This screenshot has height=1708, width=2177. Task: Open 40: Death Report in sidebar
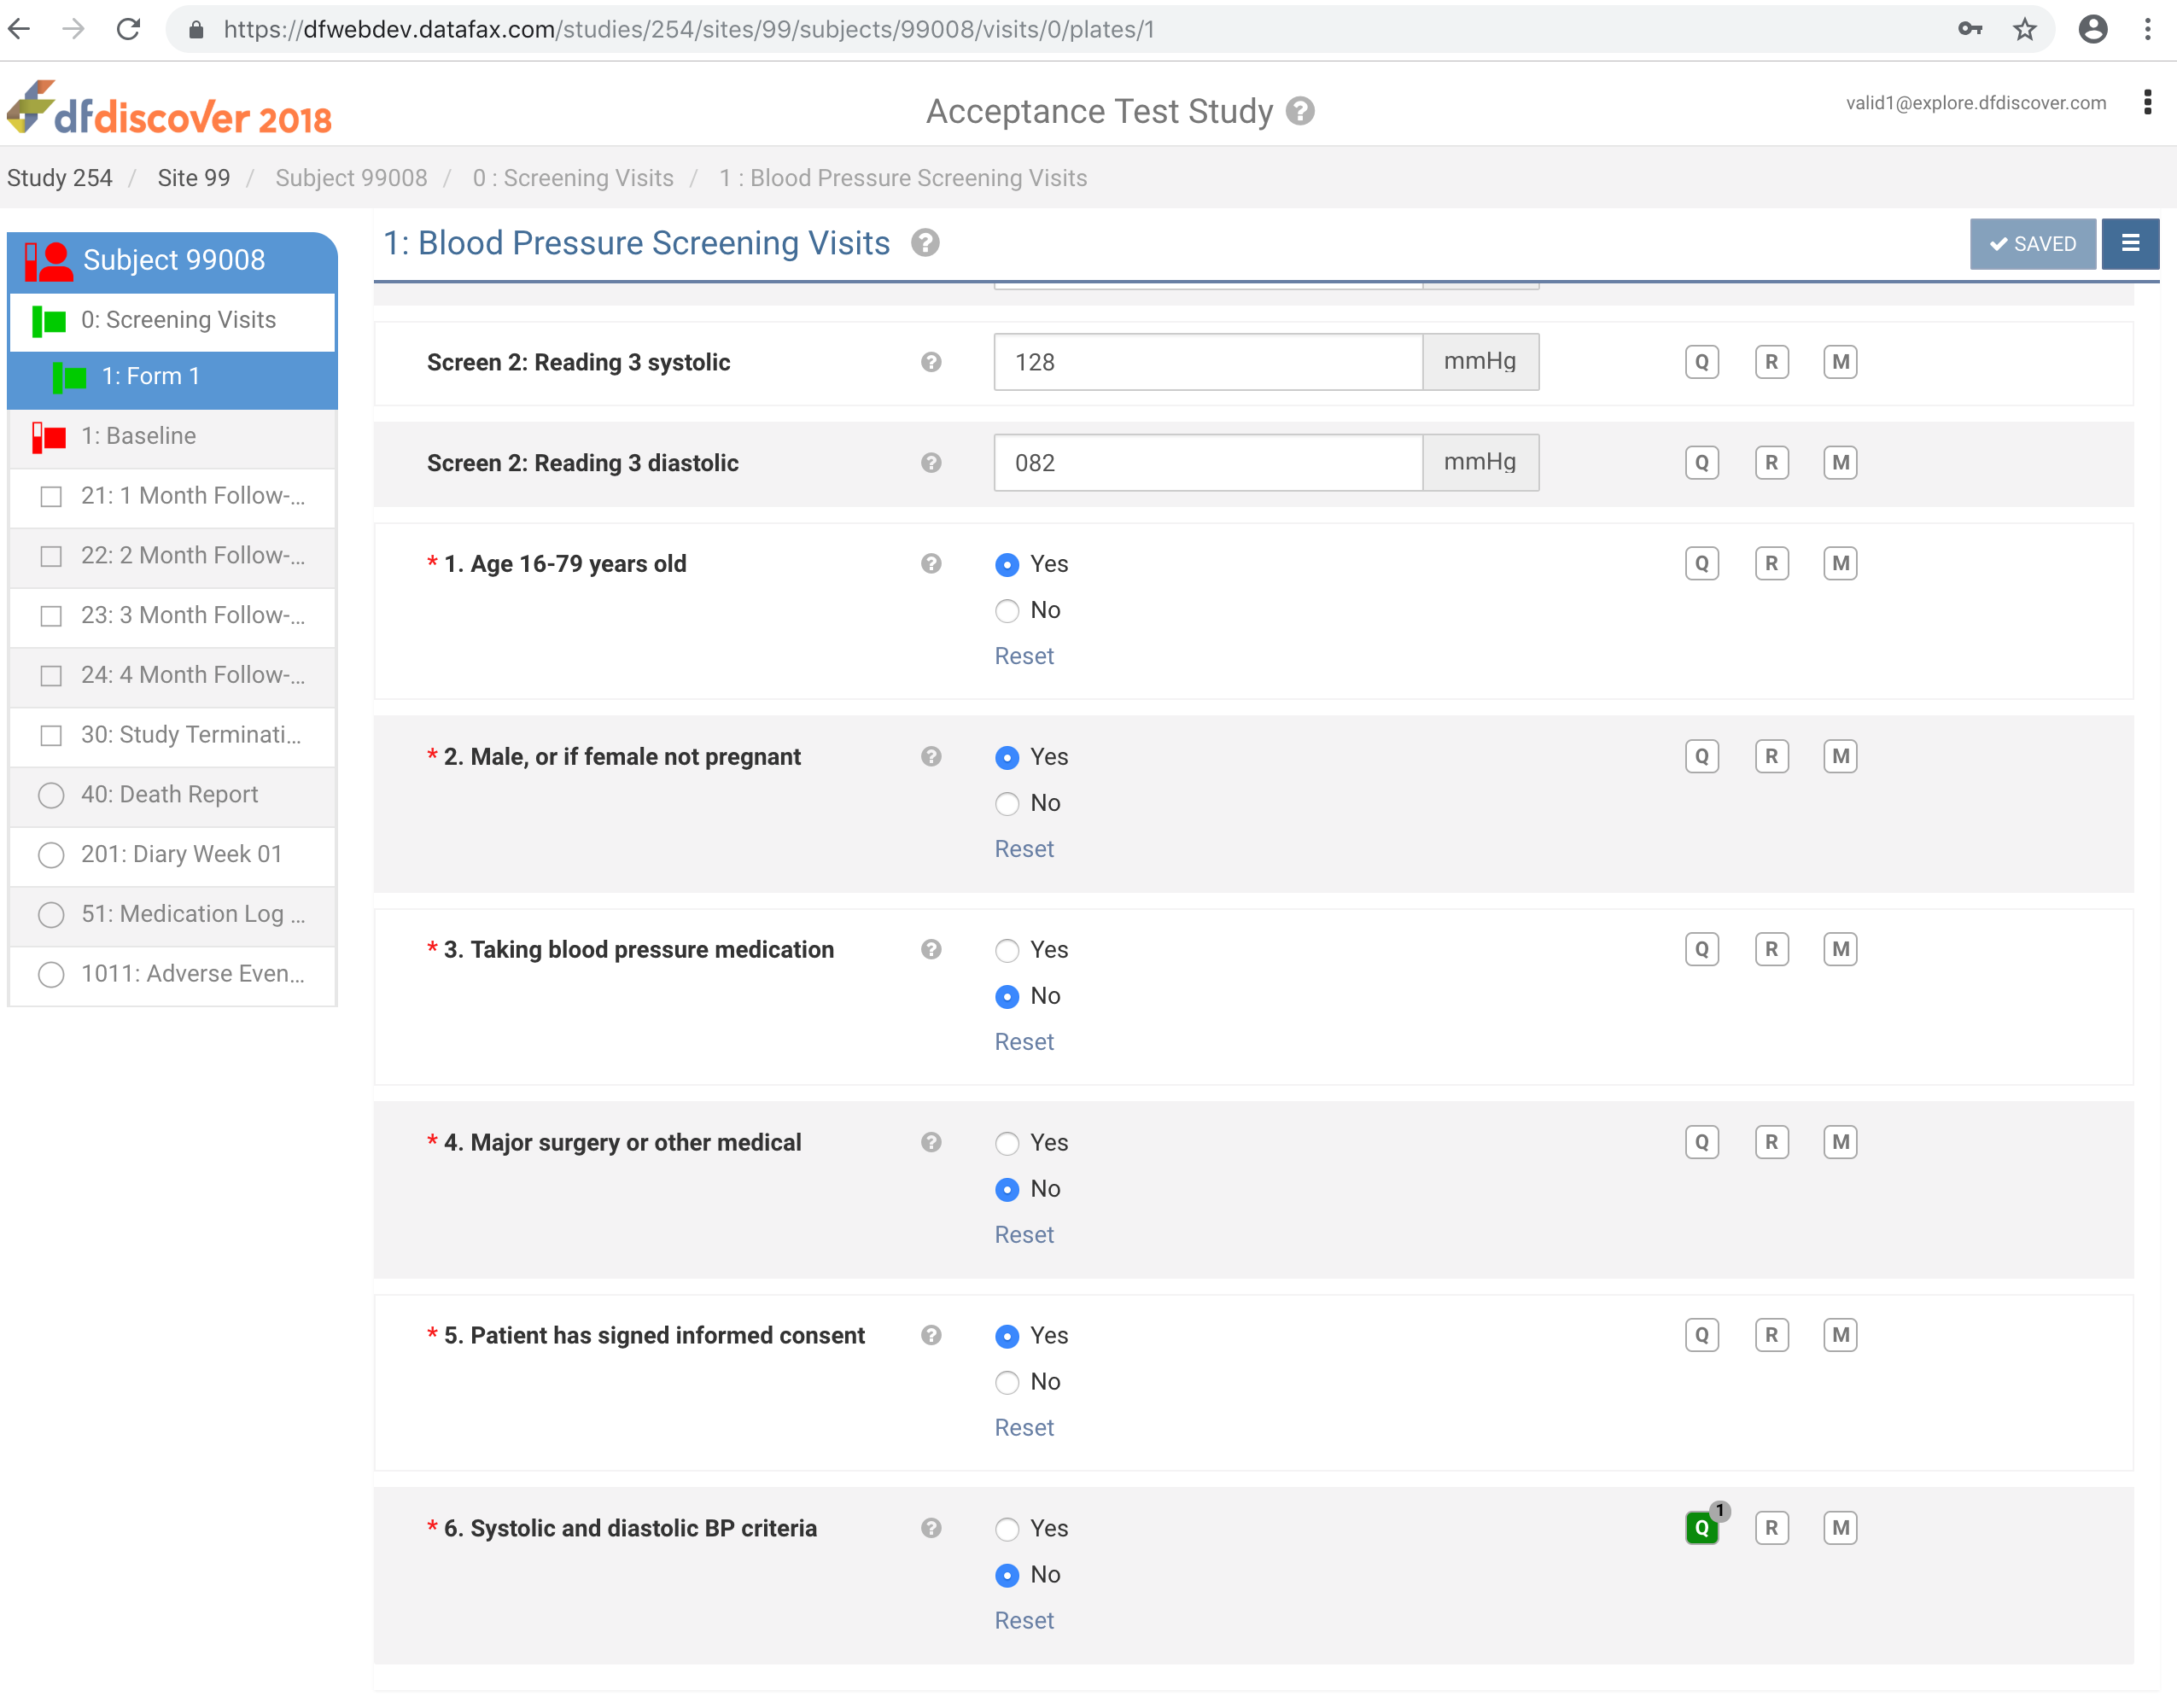169,794
